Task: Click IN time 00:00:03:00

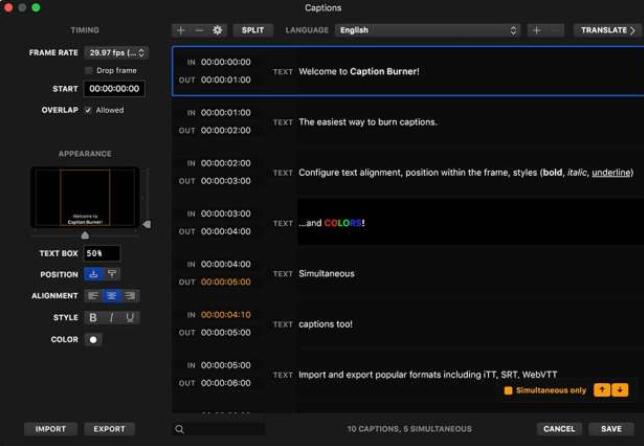Action: pyautogui.click(x=226, y=214)
